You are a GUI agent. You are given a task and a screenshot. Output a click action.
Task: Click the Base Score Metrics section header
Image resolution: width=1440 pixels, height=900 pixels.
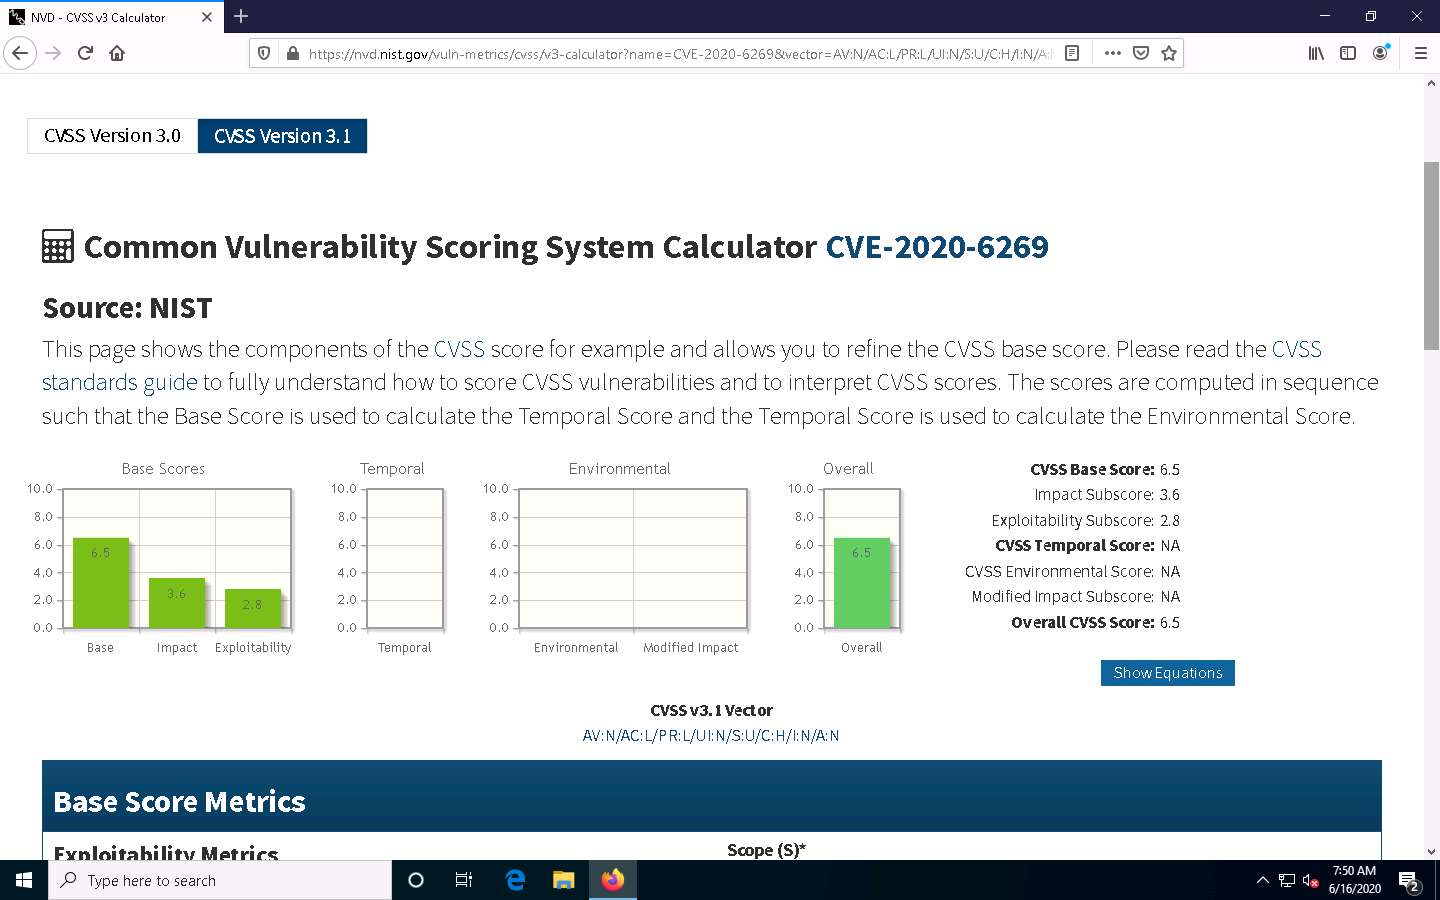(712, 797)
